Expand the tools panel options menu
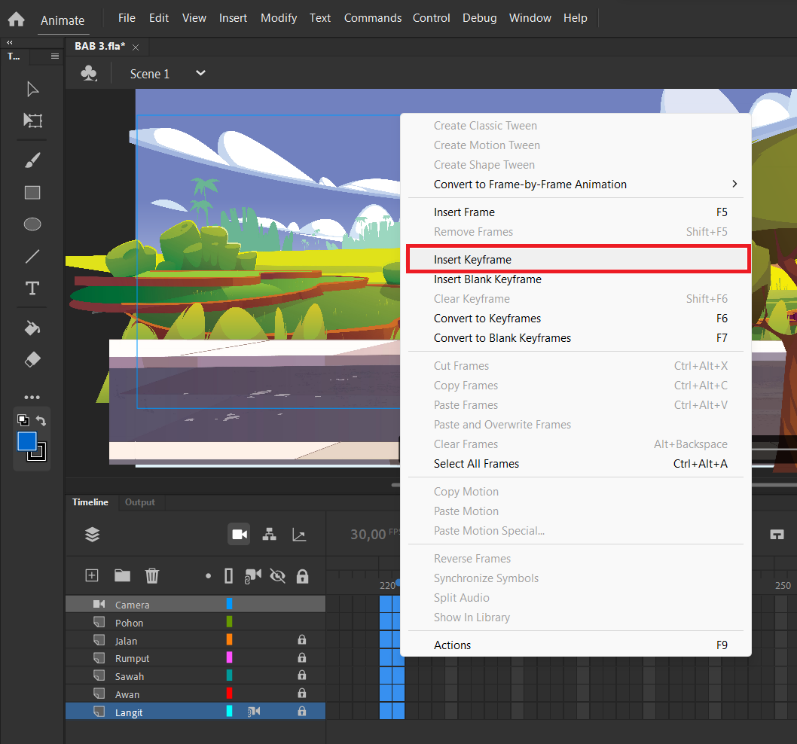Screen dimensions: 797x744 55,56
